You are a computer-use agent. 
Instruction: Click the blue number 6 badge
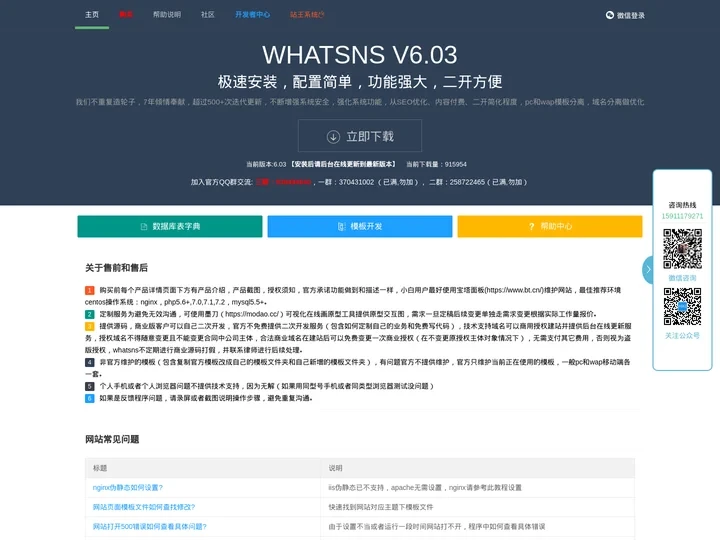click(90, 398)
